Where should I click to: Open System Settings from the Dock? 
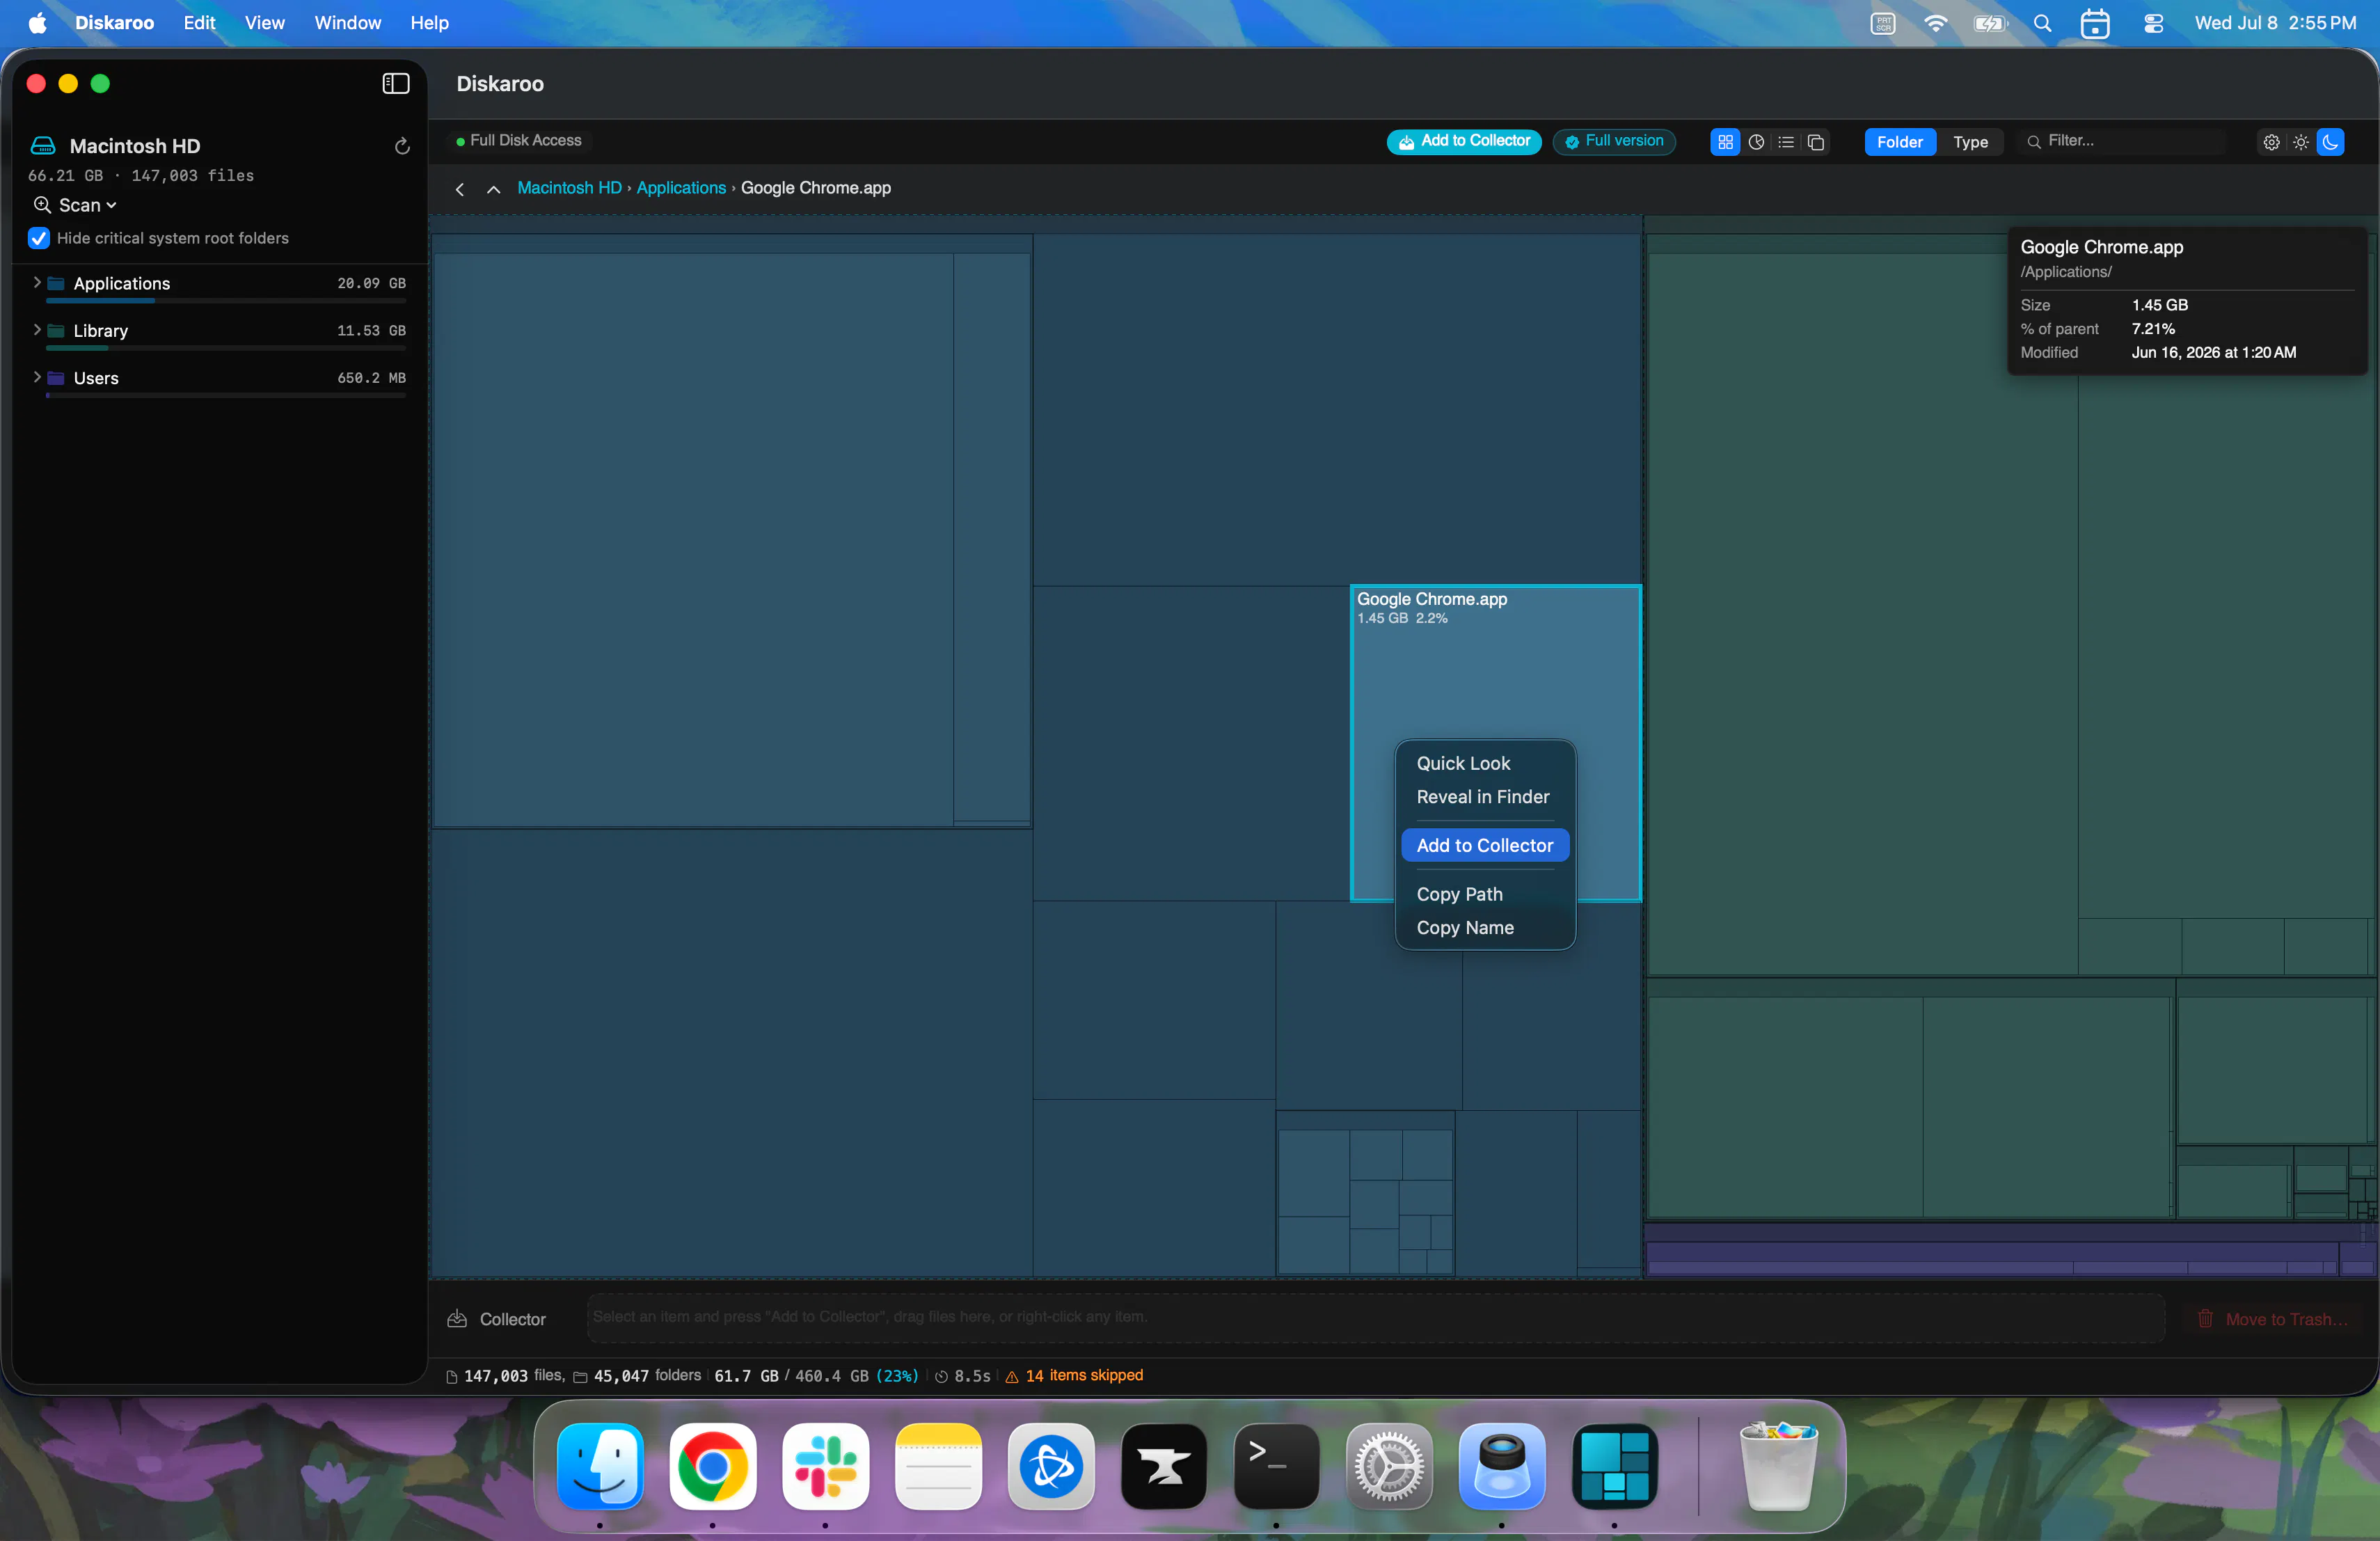(x=1389, y=1466)
